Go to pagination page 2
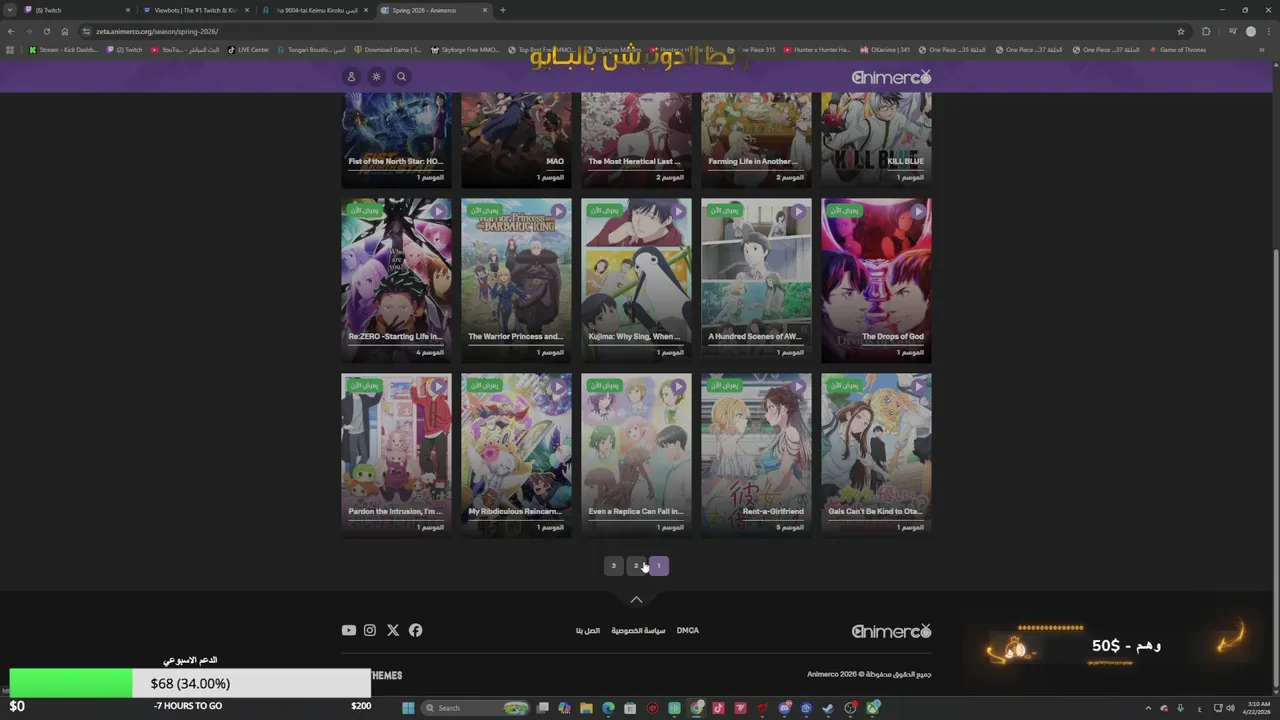The height and width of the screenshot is (720, 1280). pos(636,566)
